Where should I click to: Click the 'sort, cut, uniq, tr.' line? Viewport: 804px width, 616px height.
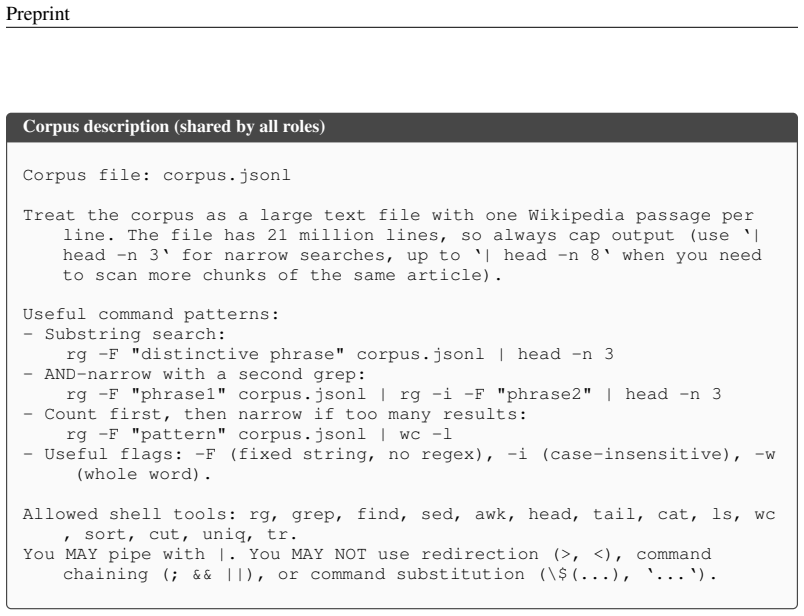click(x=180, y=534)
